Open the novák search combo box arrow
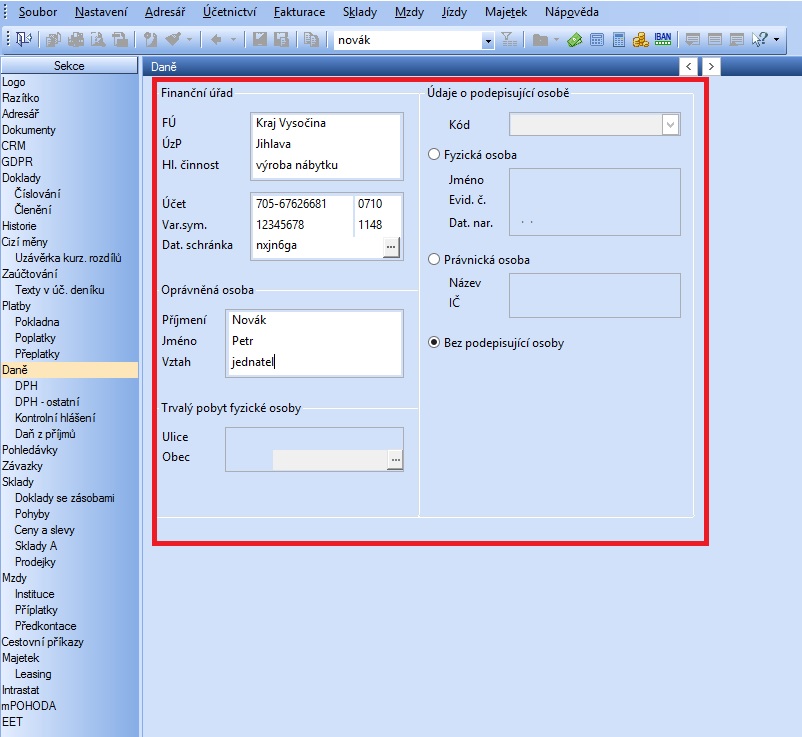 pyautogui.click(x=488, y=40)
